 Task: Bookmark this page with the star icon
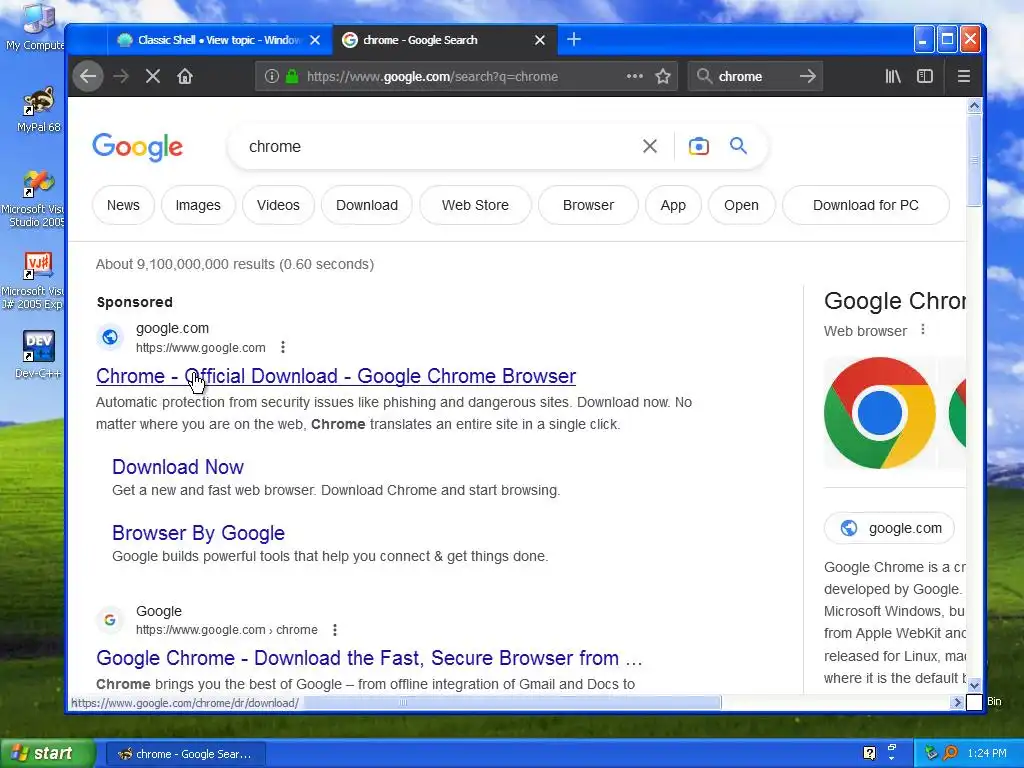tap(663, 76)
